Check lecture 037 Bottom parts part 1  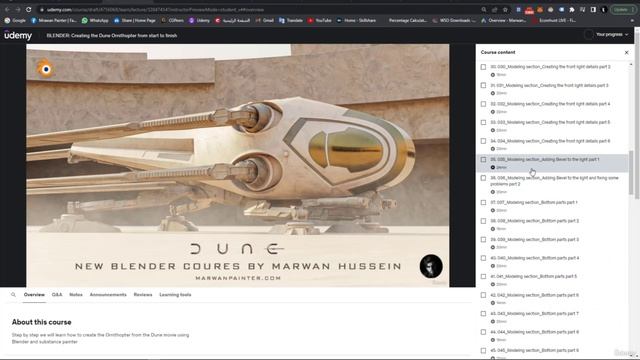[x=483, y=202]
